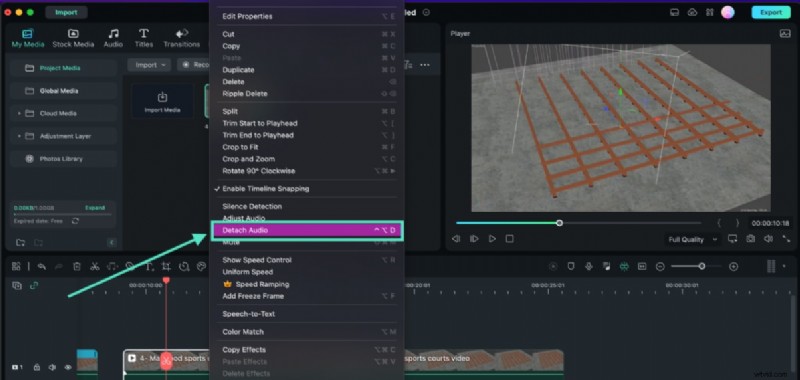
Task: Step back one frame in player
Action: tap(456, 239)
